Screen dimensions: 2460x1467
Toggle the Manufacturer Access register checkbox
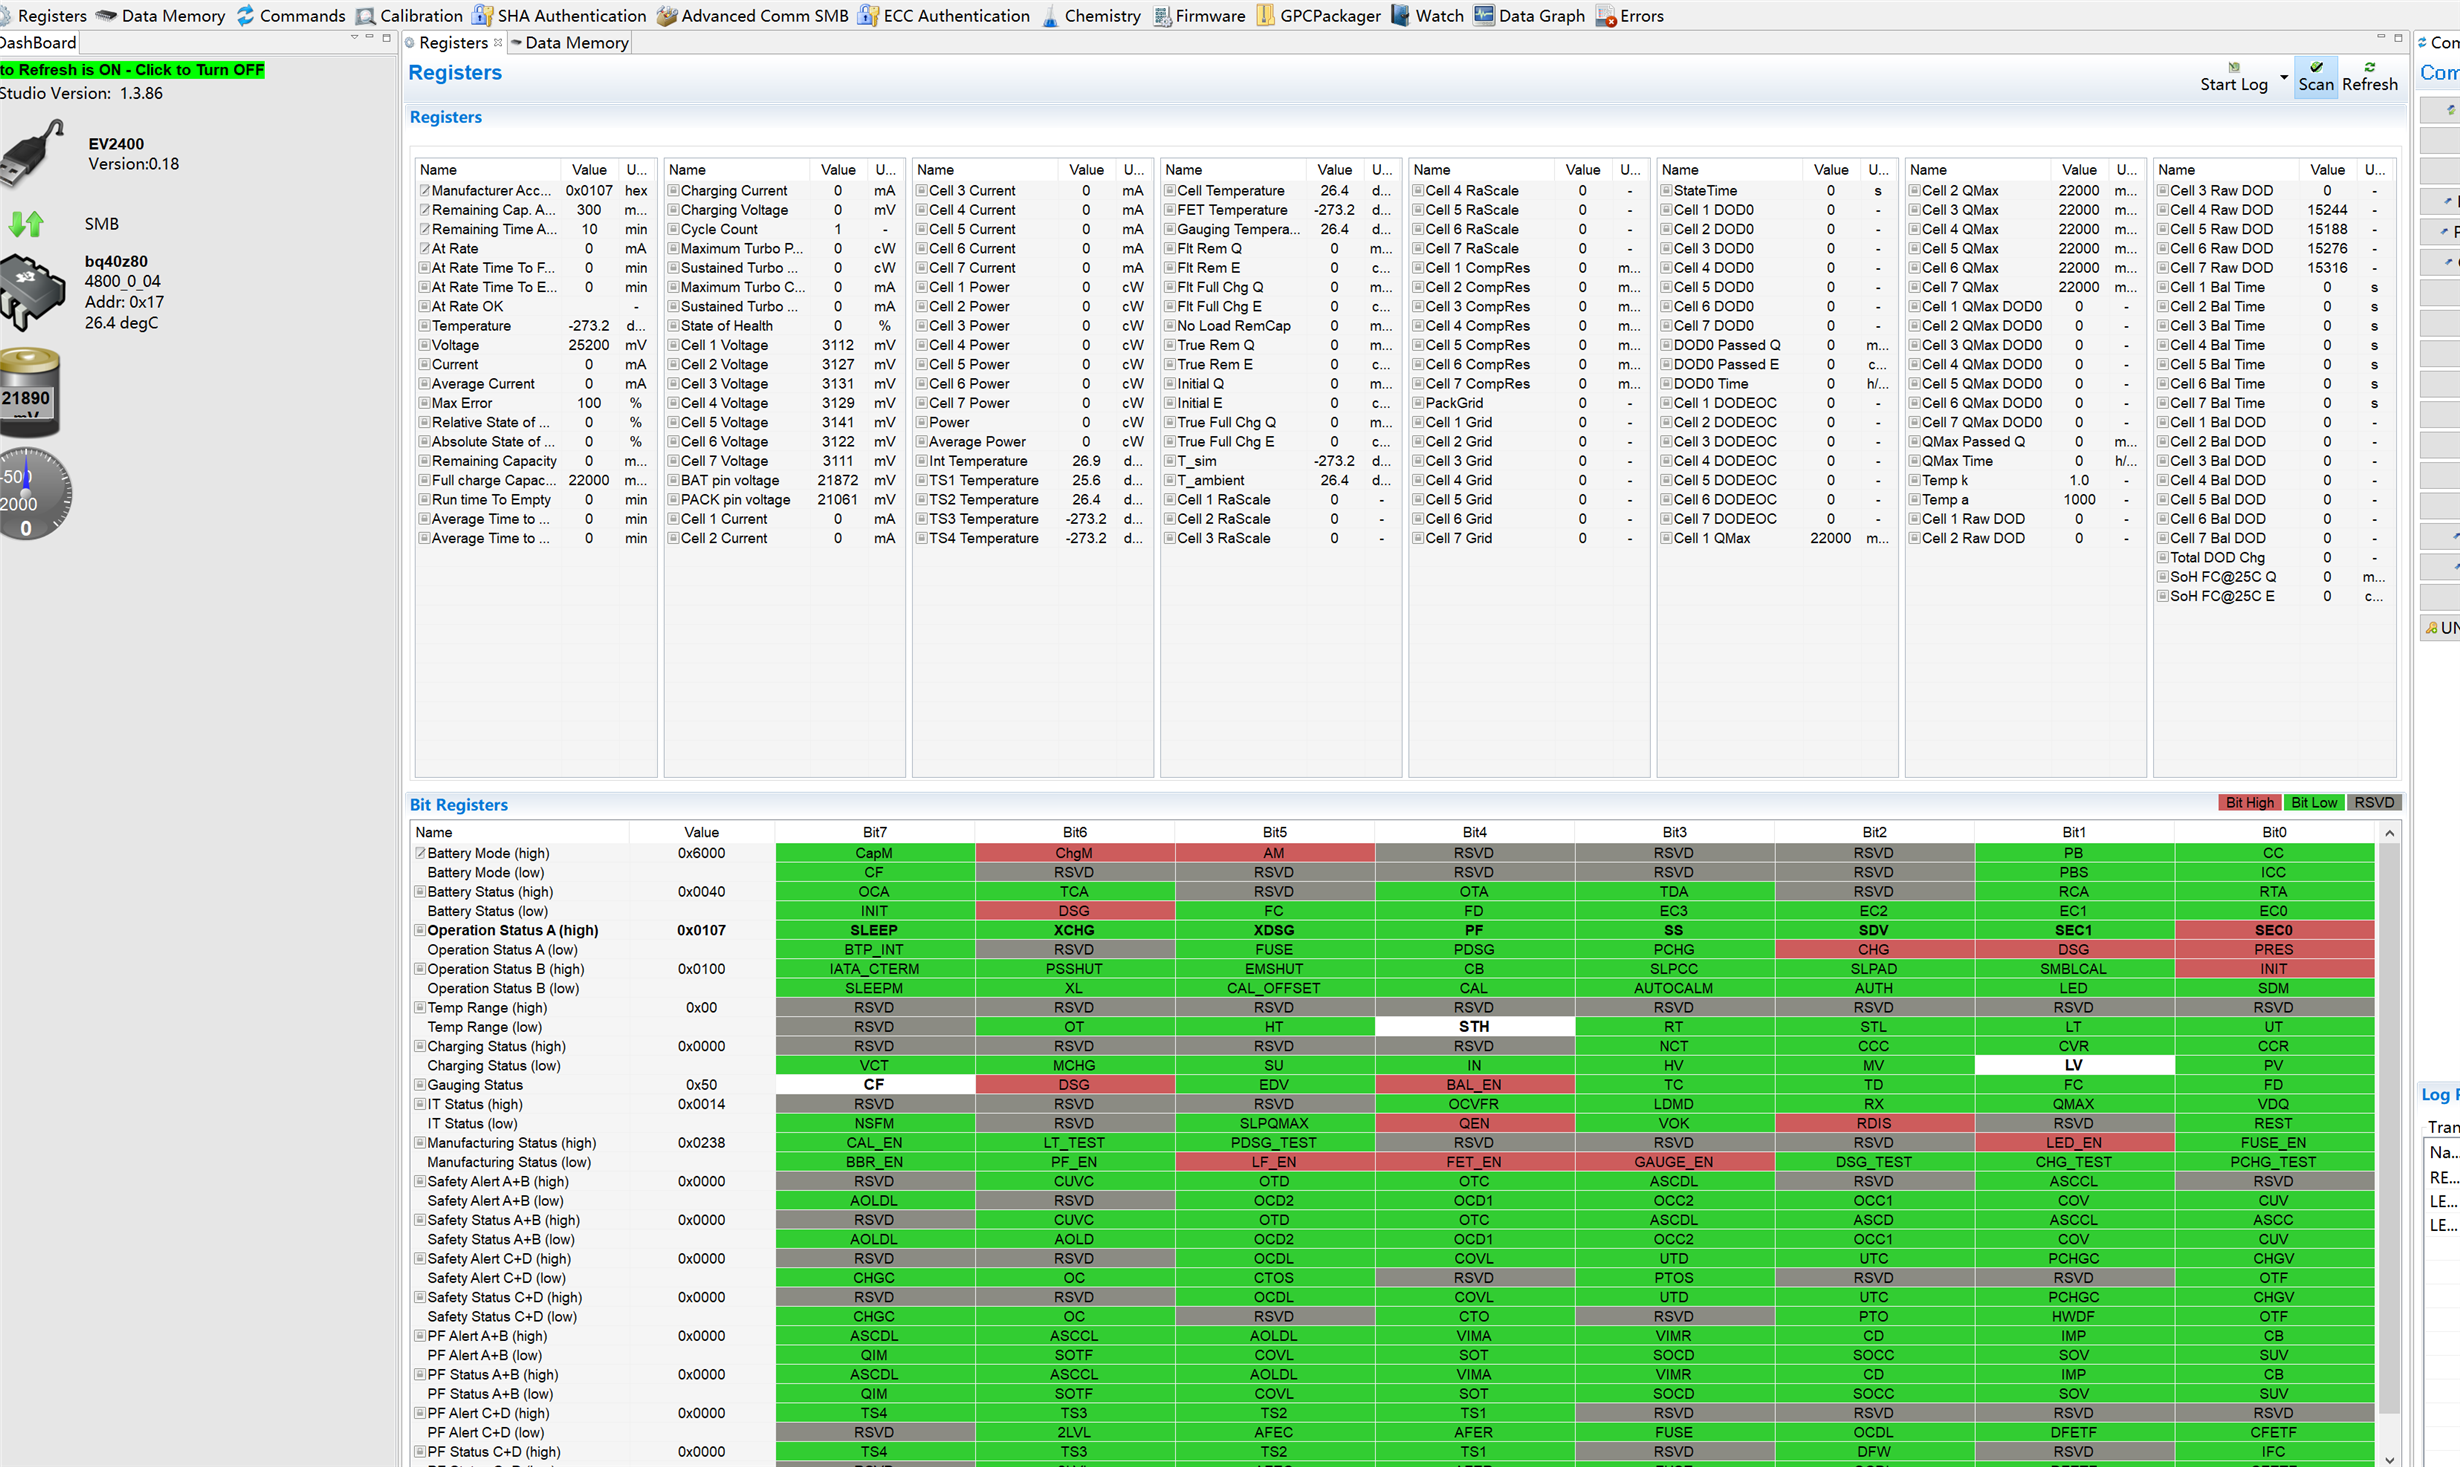pos(424,190)
